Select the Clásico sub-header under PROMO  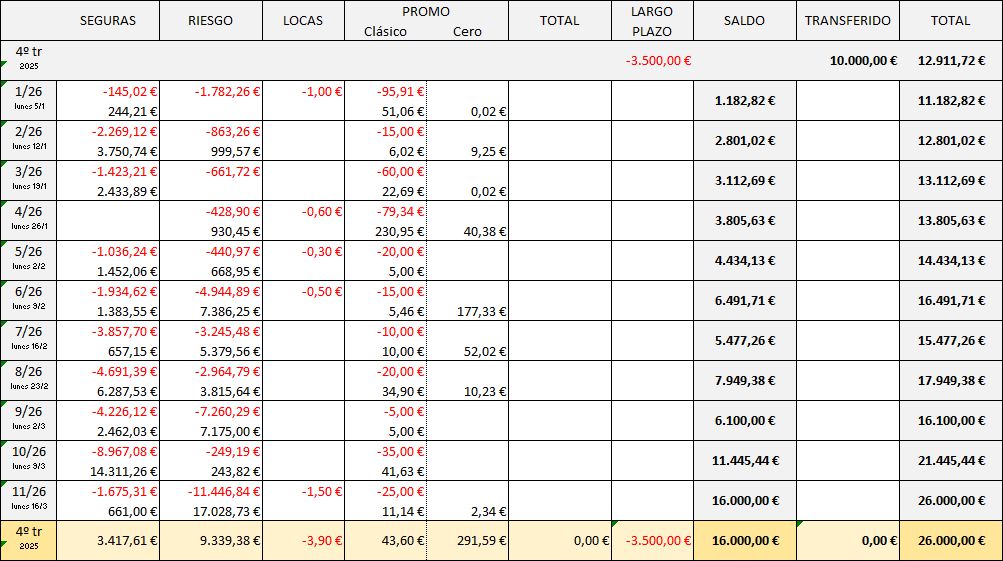coord(386,31)
